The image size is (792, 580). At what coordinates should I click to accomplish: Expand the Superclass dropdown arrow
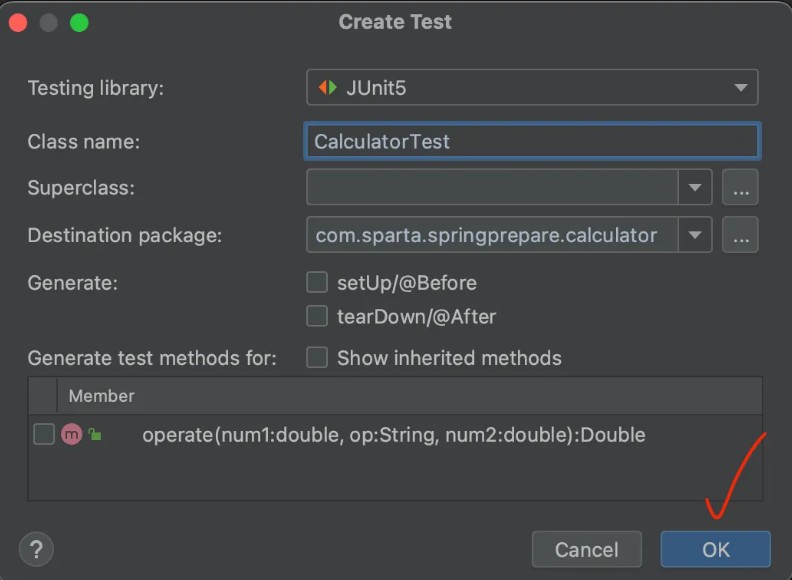694,187
